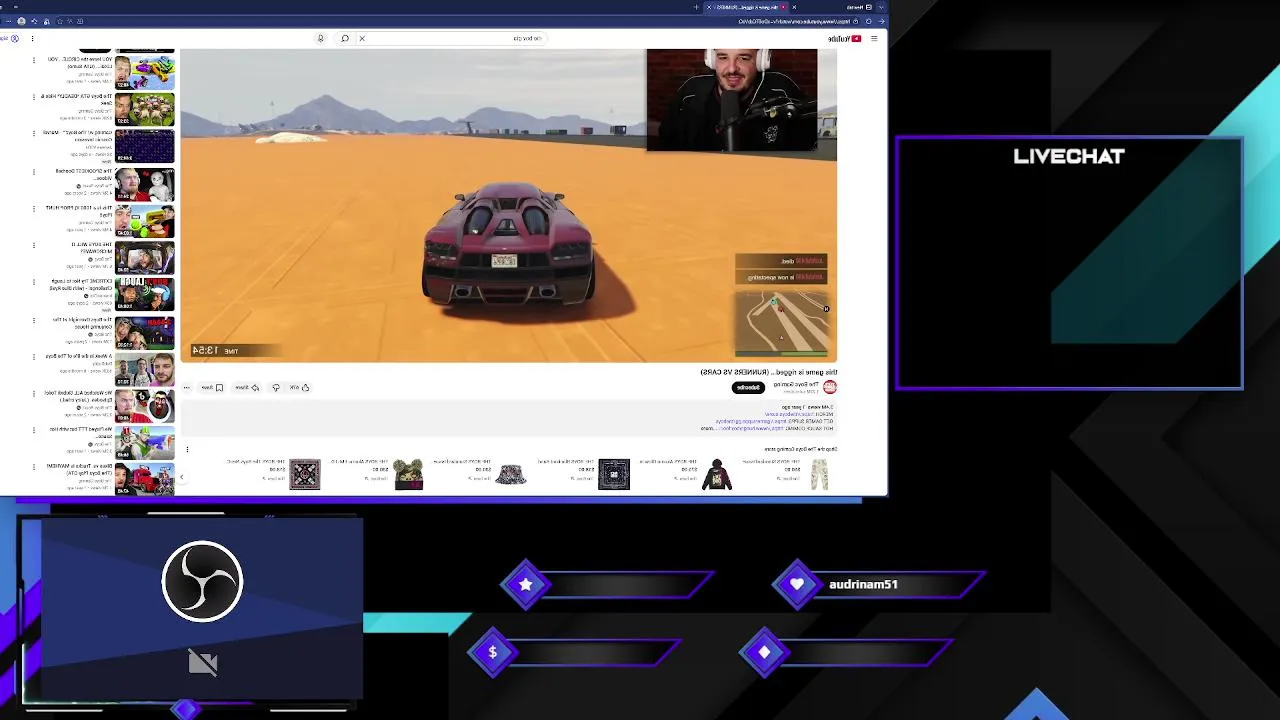
Task: Click the heart icon beside audrinam51
Action: 797,584
